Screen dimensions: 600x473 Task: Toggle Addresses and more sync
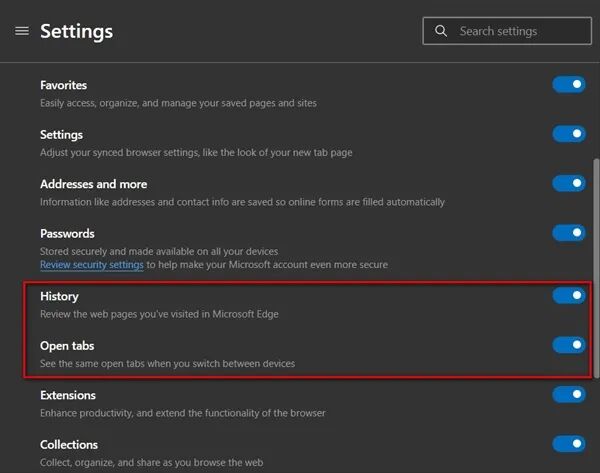pos(568,183)
